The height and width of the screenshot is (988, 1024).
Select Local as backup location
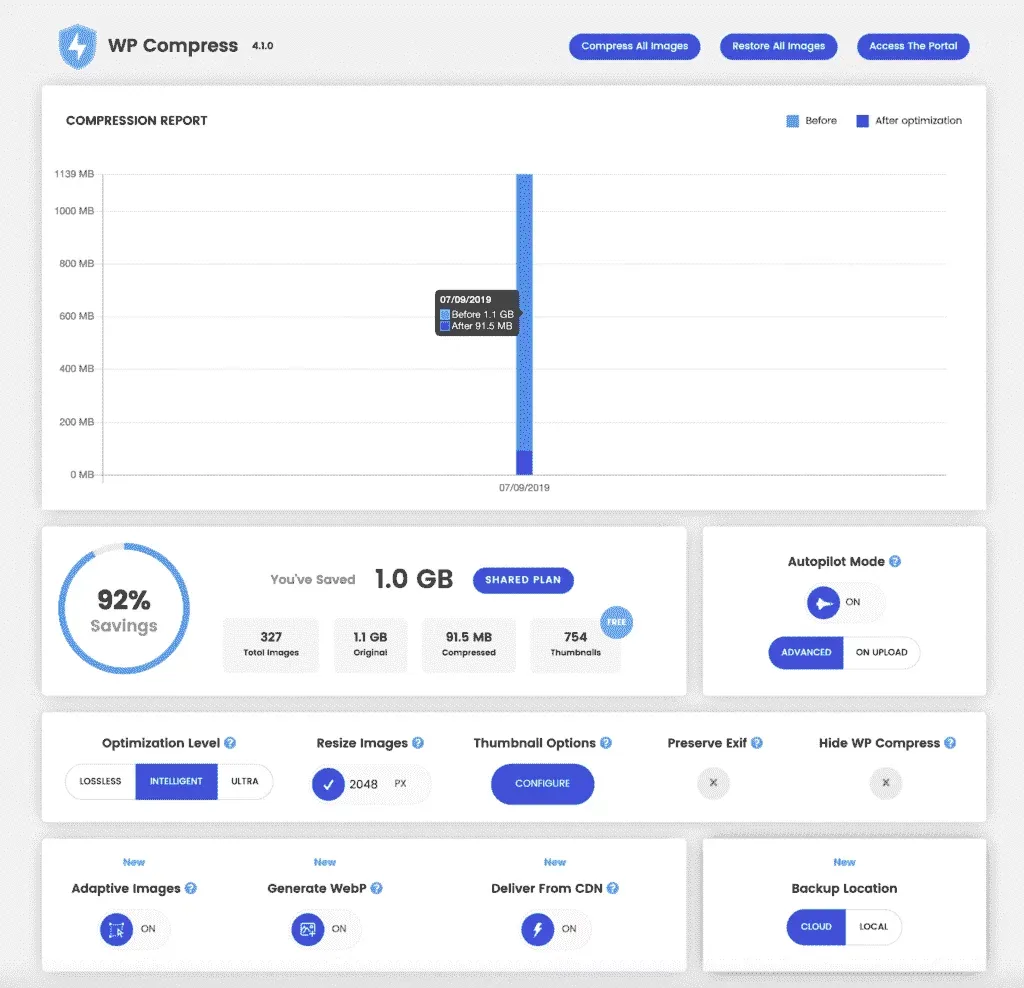873,927
